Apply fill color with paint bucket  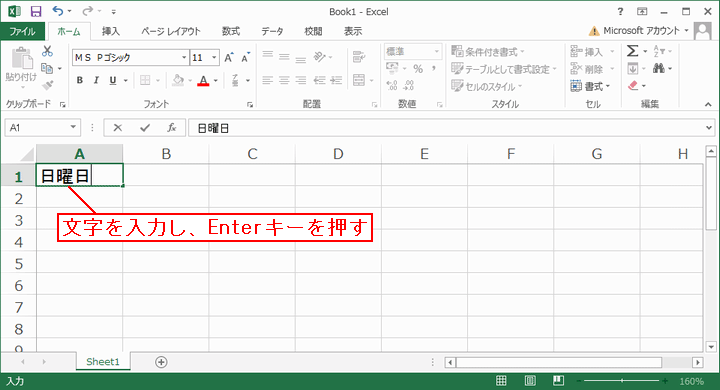[178, 80]
